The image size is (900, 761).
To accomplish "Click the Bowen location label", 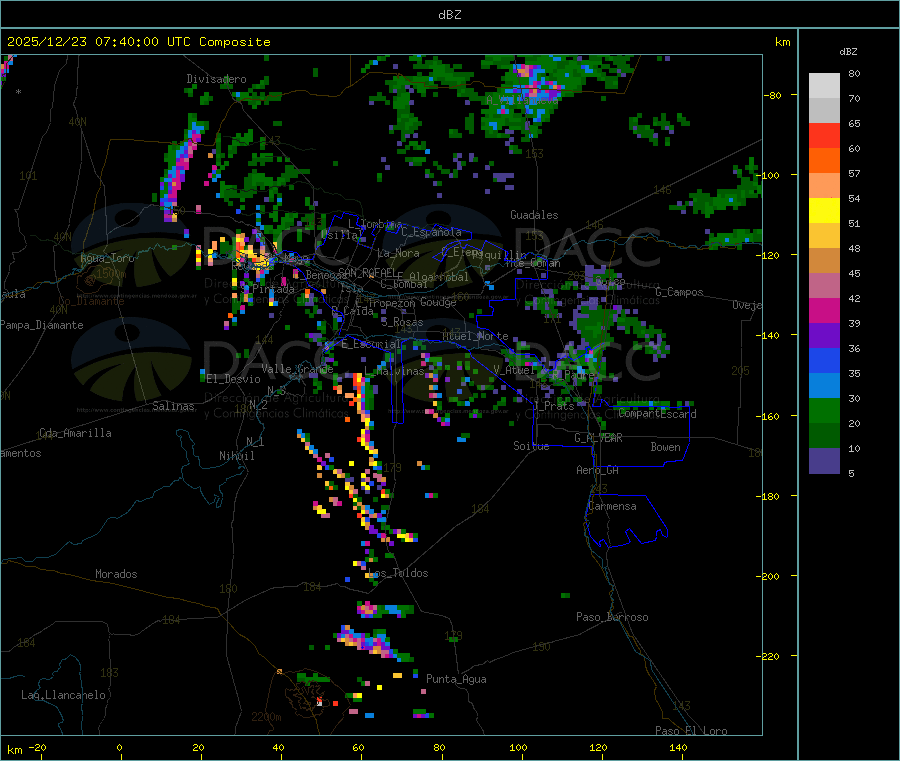I will [666, 448].
